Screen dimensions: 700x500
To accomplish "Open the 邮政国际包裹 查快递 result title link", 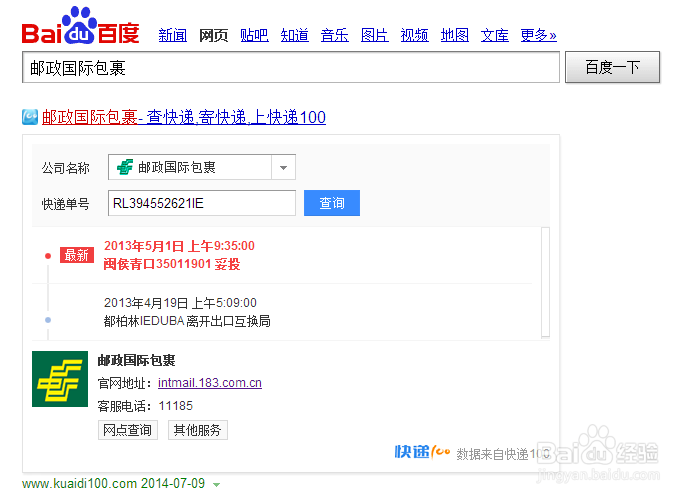I will click(x=184, y=117).
